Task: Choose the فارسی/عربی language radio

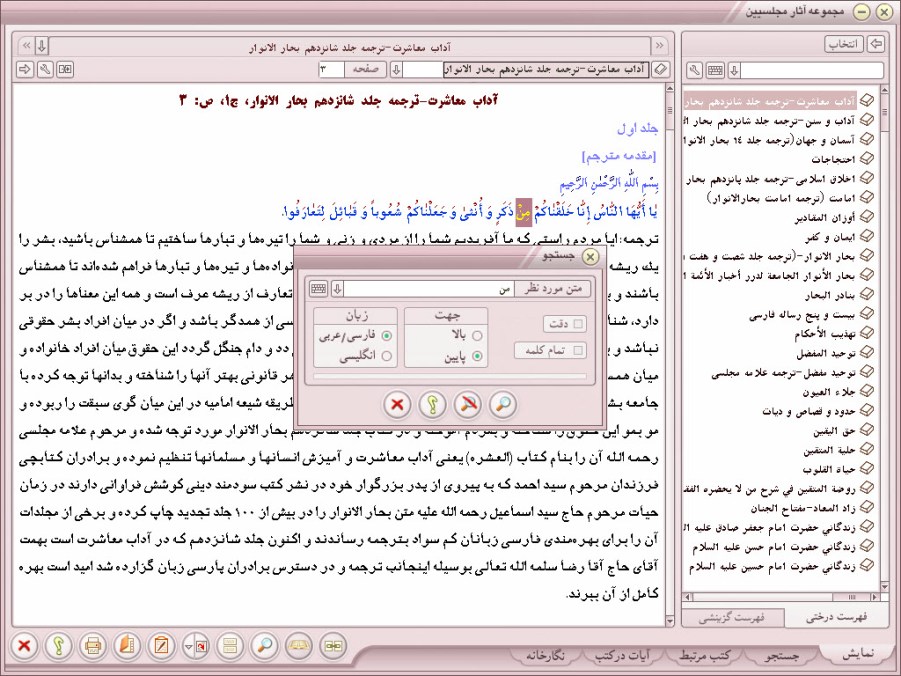Action: pyautogui.click(x=387, y=335)
